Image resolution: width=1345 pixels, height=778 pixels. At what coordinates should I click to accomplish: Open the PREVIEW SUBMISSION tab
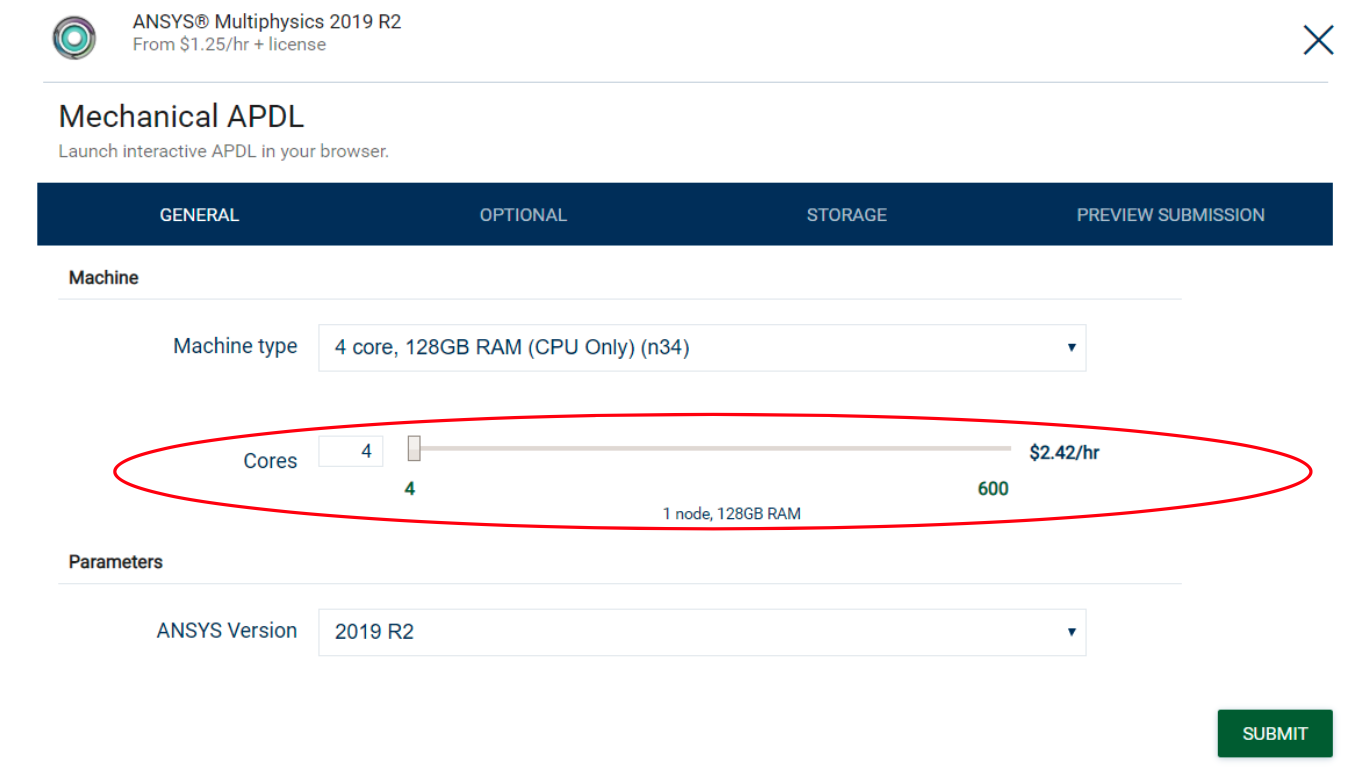[x=1171, y=215]
